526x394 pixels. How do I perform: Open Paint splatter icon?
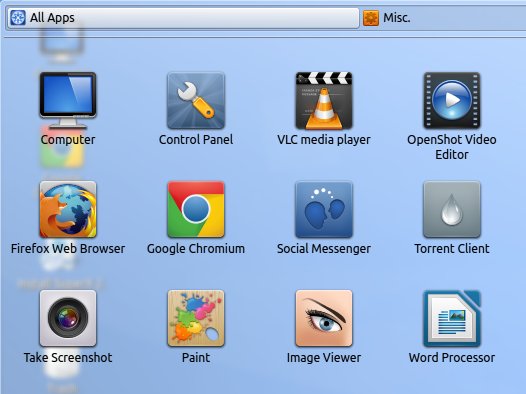click(x=196, y=318)
